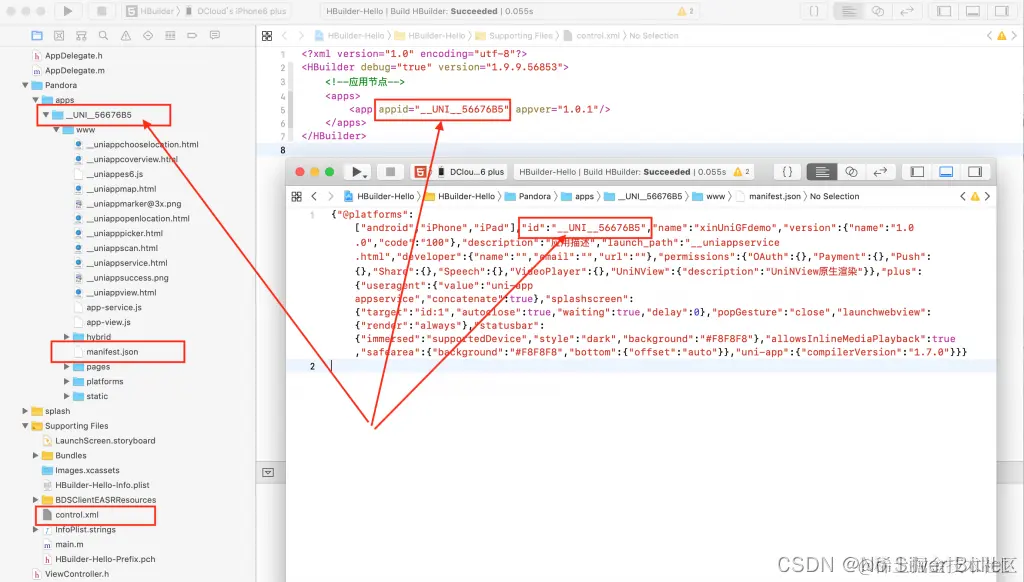Go back in control.xml editor history

coord(284,36)
